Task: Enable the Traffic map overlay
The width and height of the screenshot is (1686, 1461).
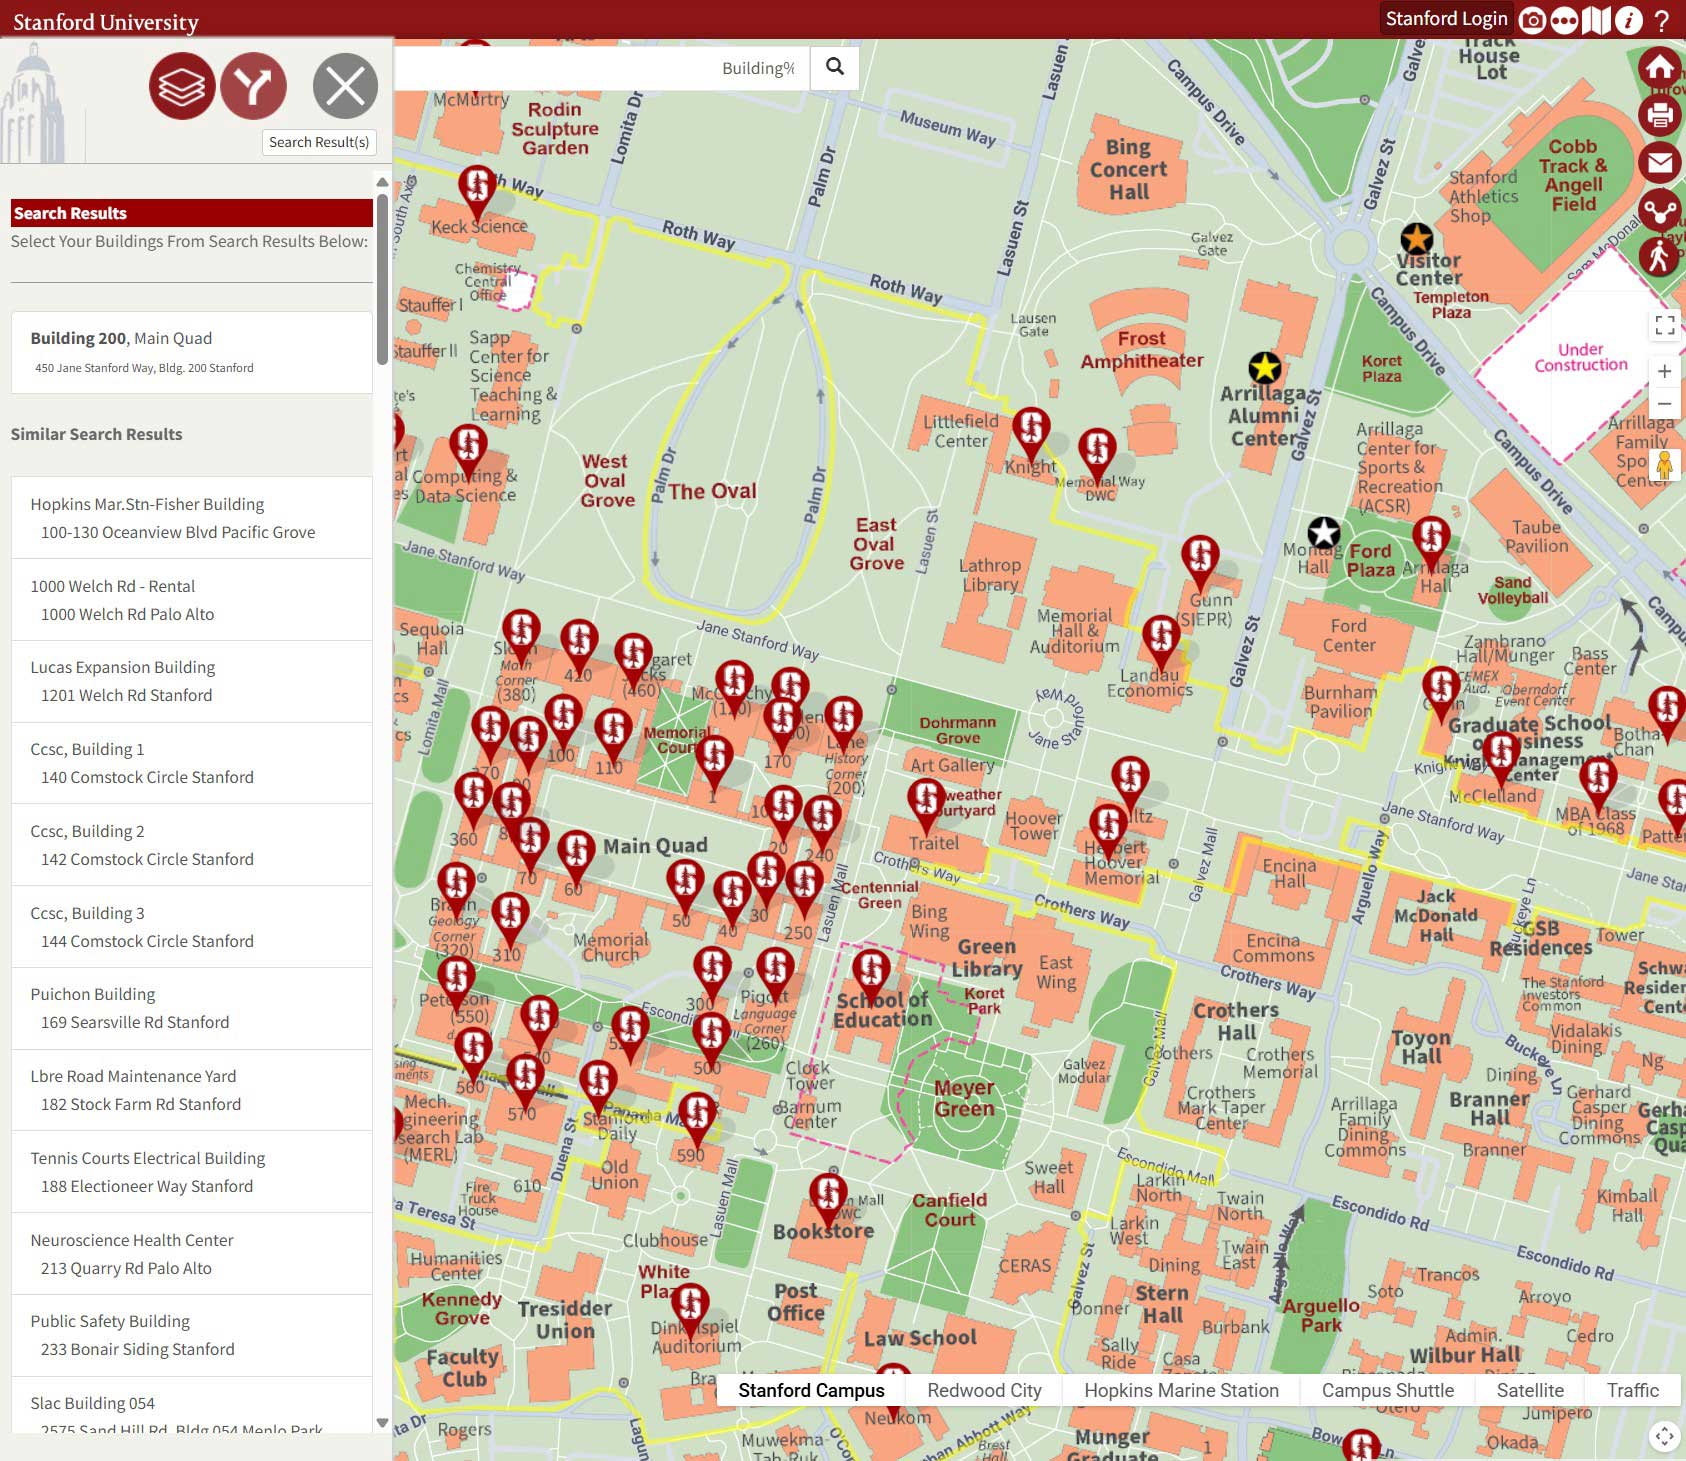Action: point(1632,1390)
